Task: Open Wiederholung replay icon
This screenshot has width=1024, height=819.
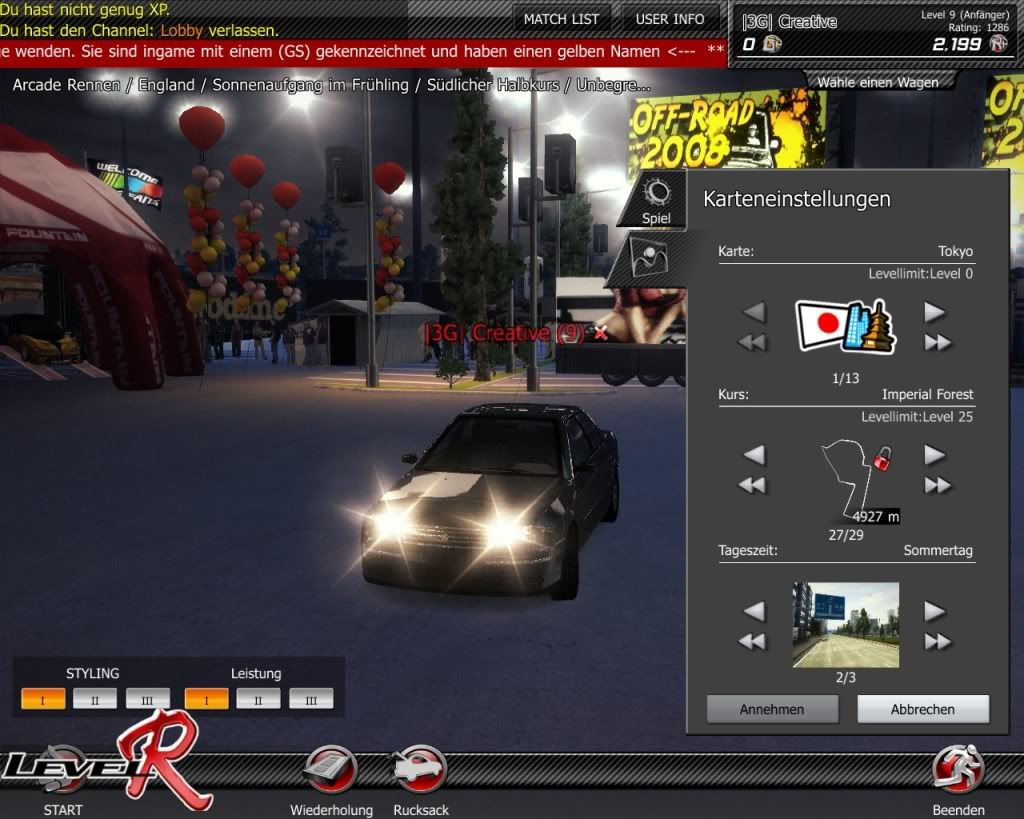Action: point(330,771)
